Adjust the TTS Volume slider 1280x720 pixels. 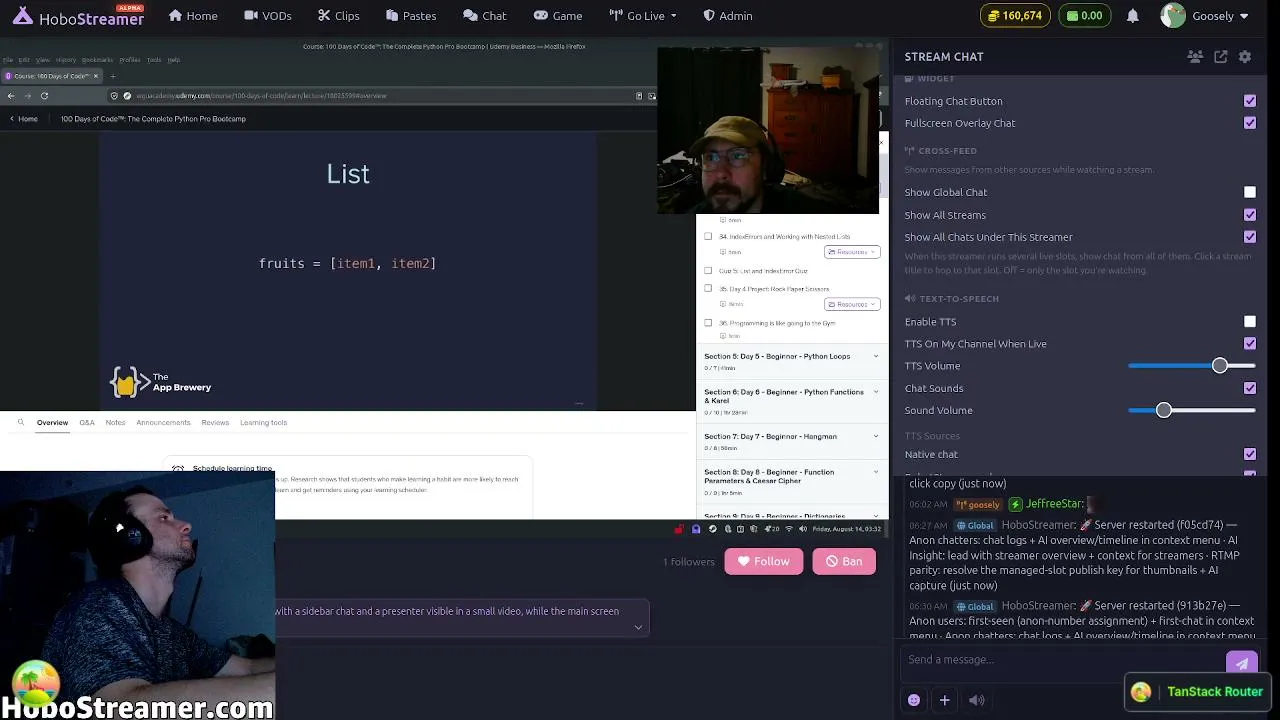(x=1192, y=366)
